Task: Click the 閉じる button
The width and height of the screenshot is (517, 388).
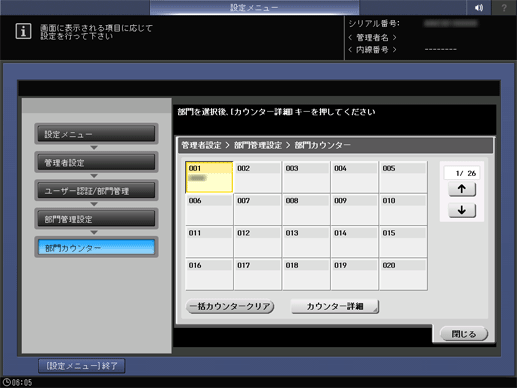Action: click(464, 334)
